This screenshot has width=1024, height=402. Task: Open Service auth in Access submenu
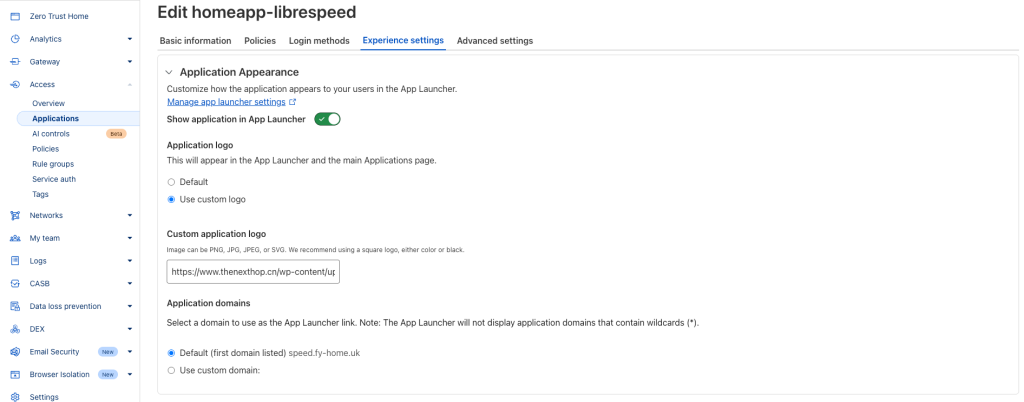pos(52,179)
